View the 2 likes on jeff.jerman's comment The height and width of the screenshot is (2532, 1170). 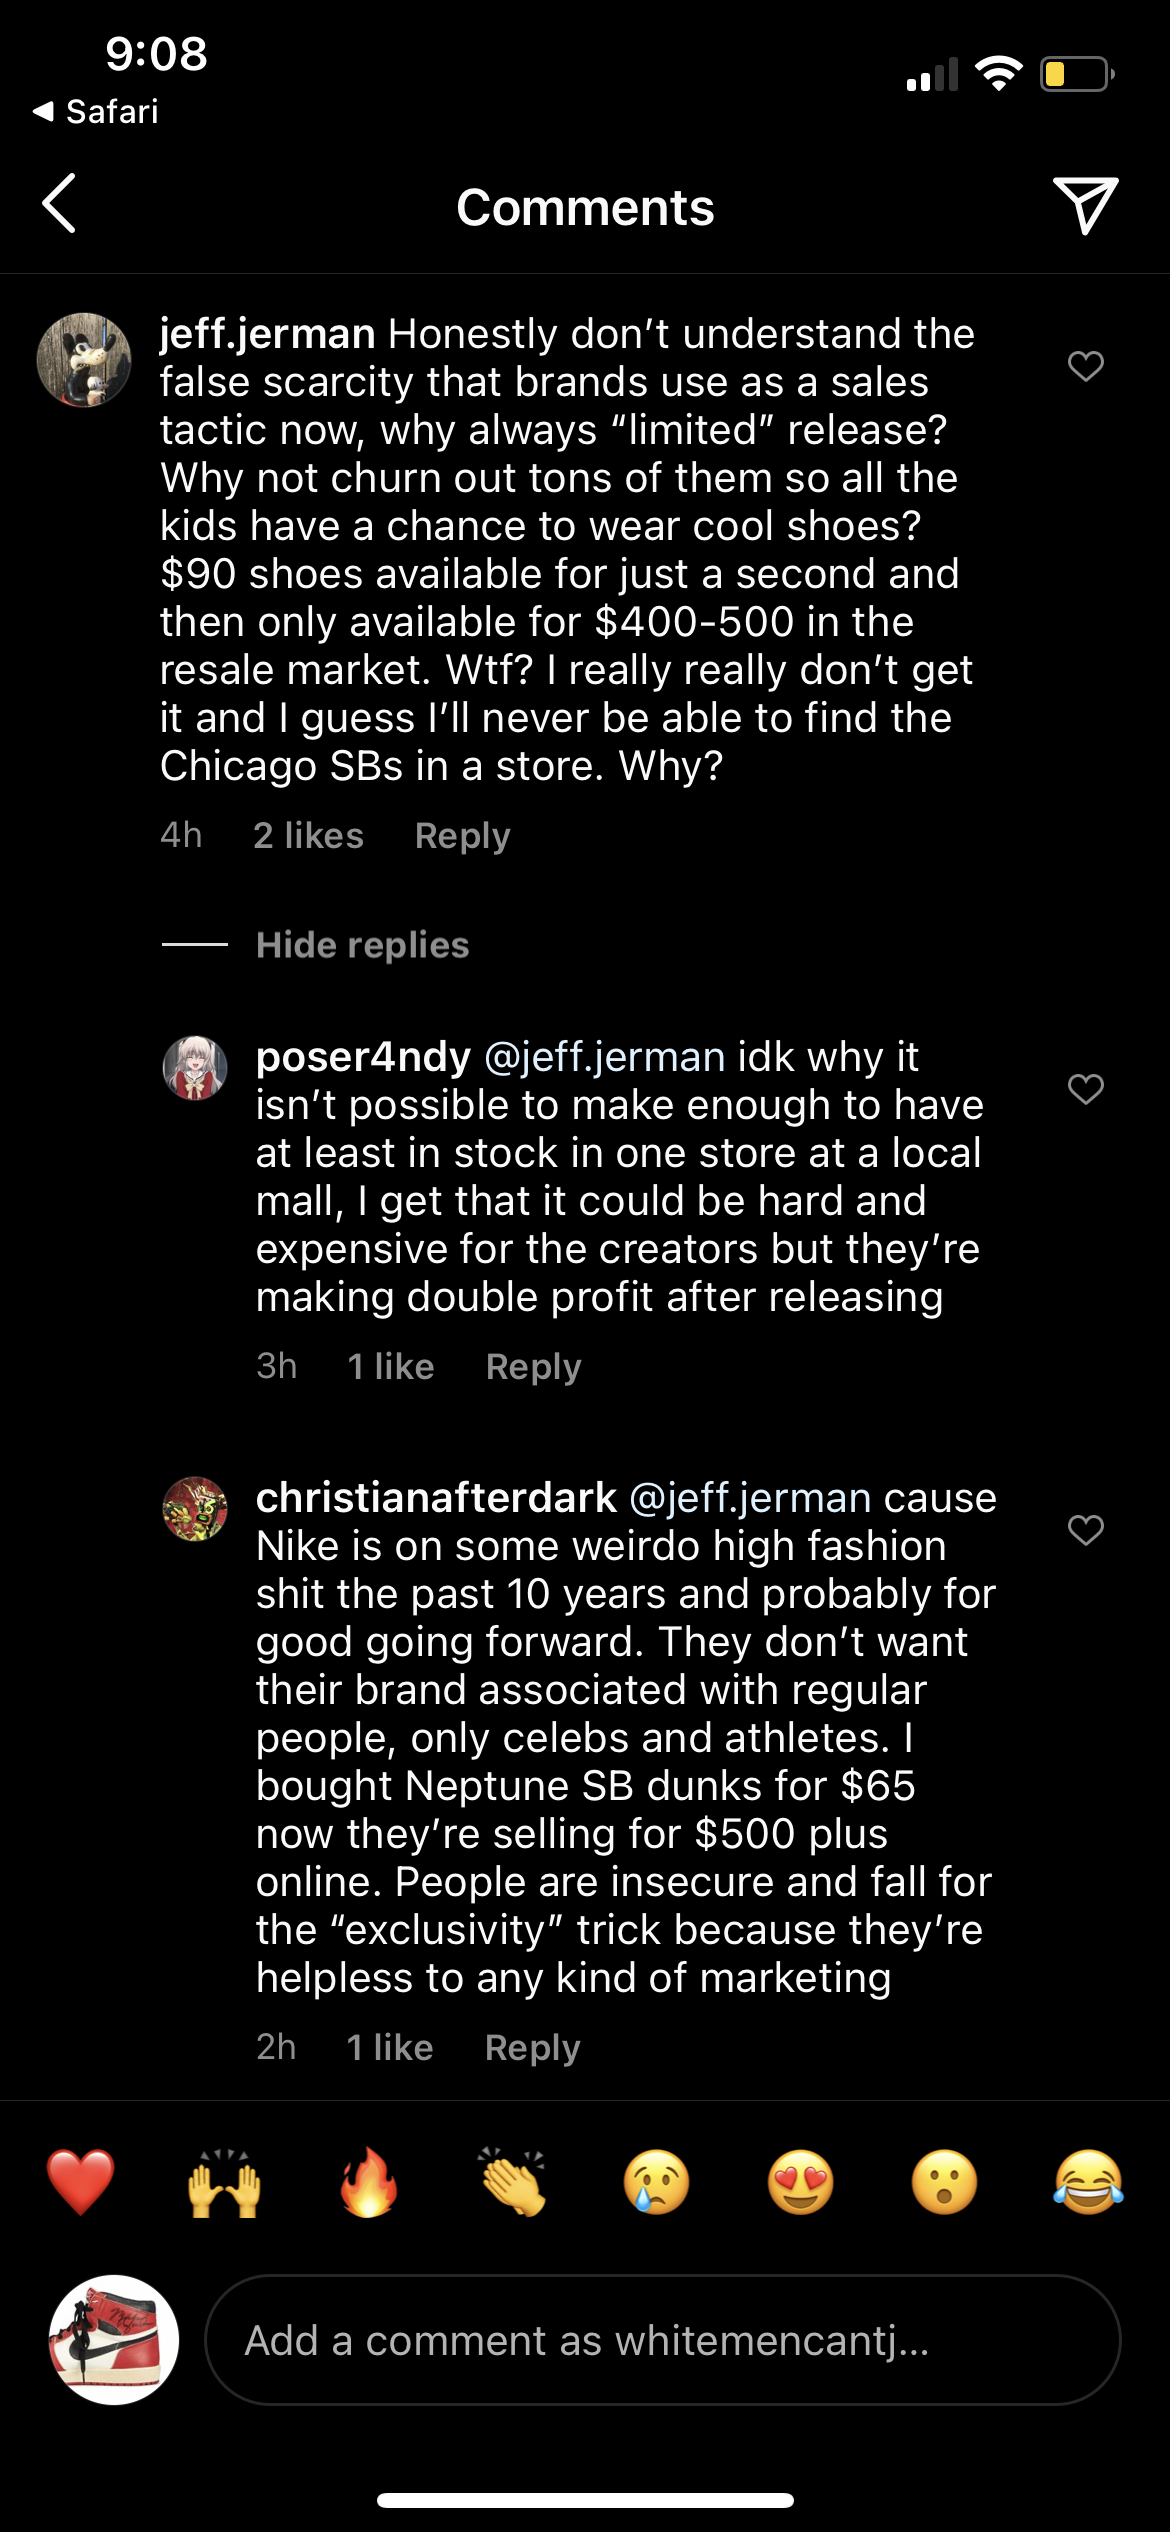308,836
